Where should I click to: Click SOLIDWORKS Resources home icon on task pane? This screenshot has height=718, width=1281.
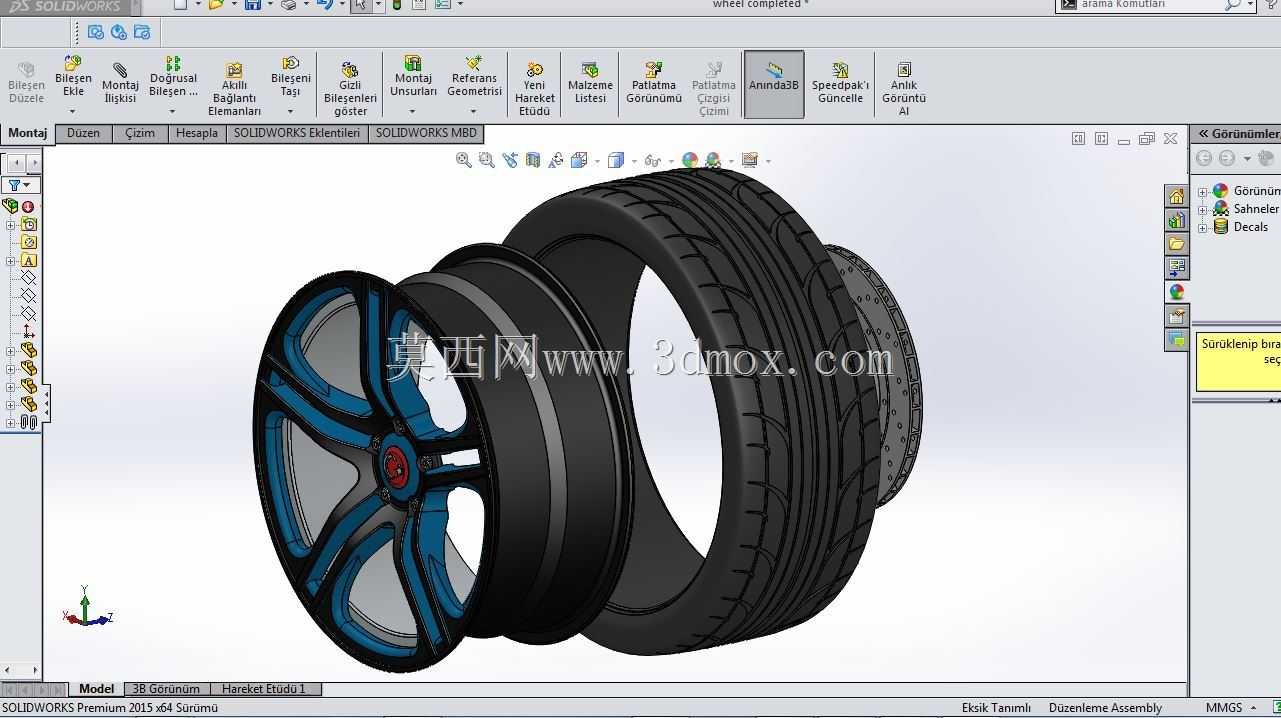coord(1176,196)
